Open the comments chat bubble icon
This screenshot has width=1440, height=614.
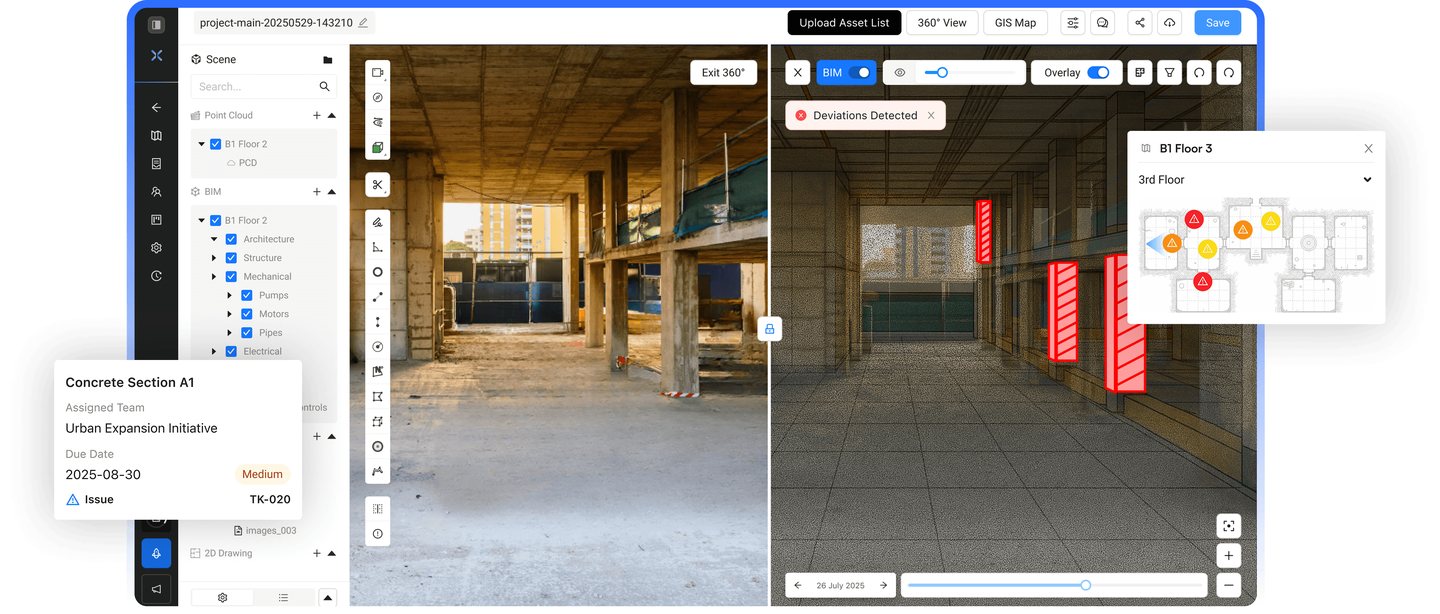click(x=1102, y=22)
